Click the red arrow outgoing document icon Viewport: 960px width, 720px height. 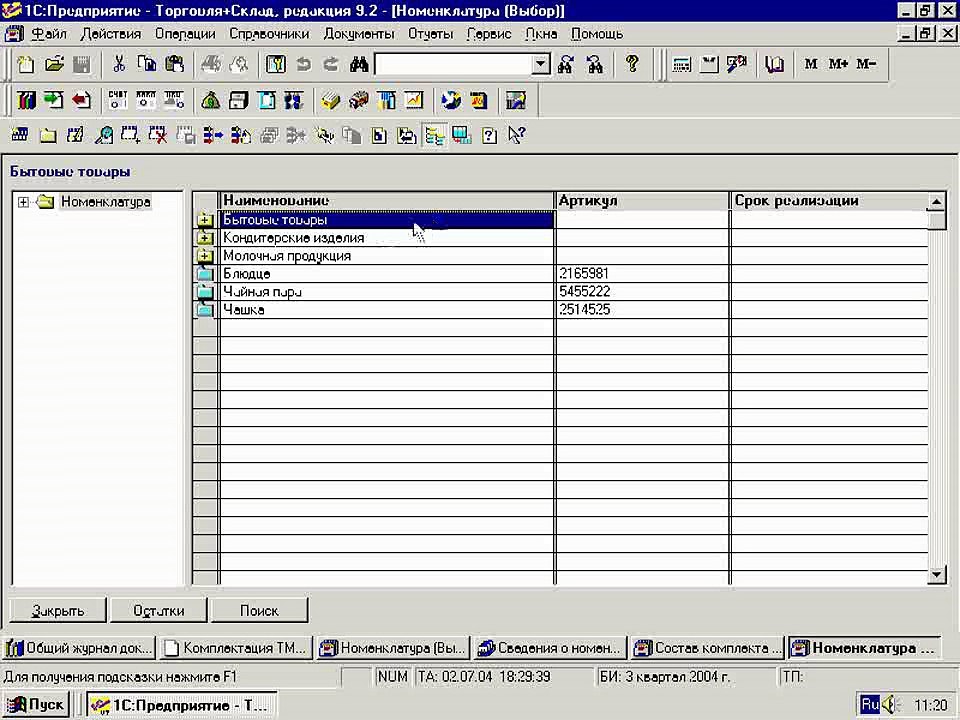[x=81, y=100]
